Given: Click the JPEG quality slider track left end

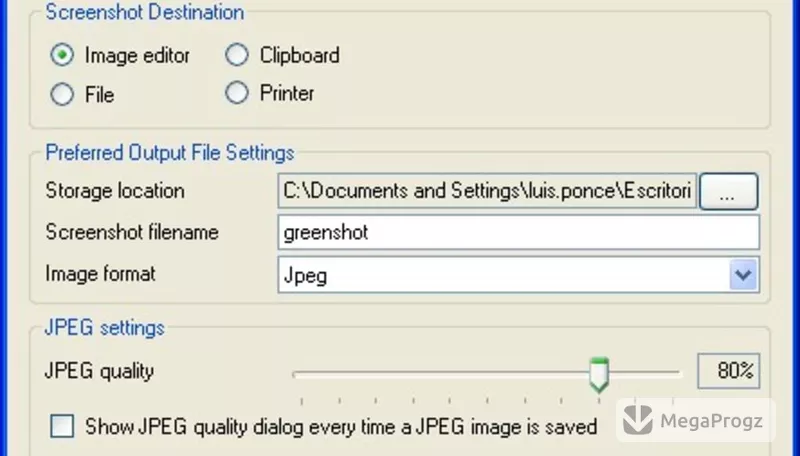Looking at the screenshot, I should 297,374.
